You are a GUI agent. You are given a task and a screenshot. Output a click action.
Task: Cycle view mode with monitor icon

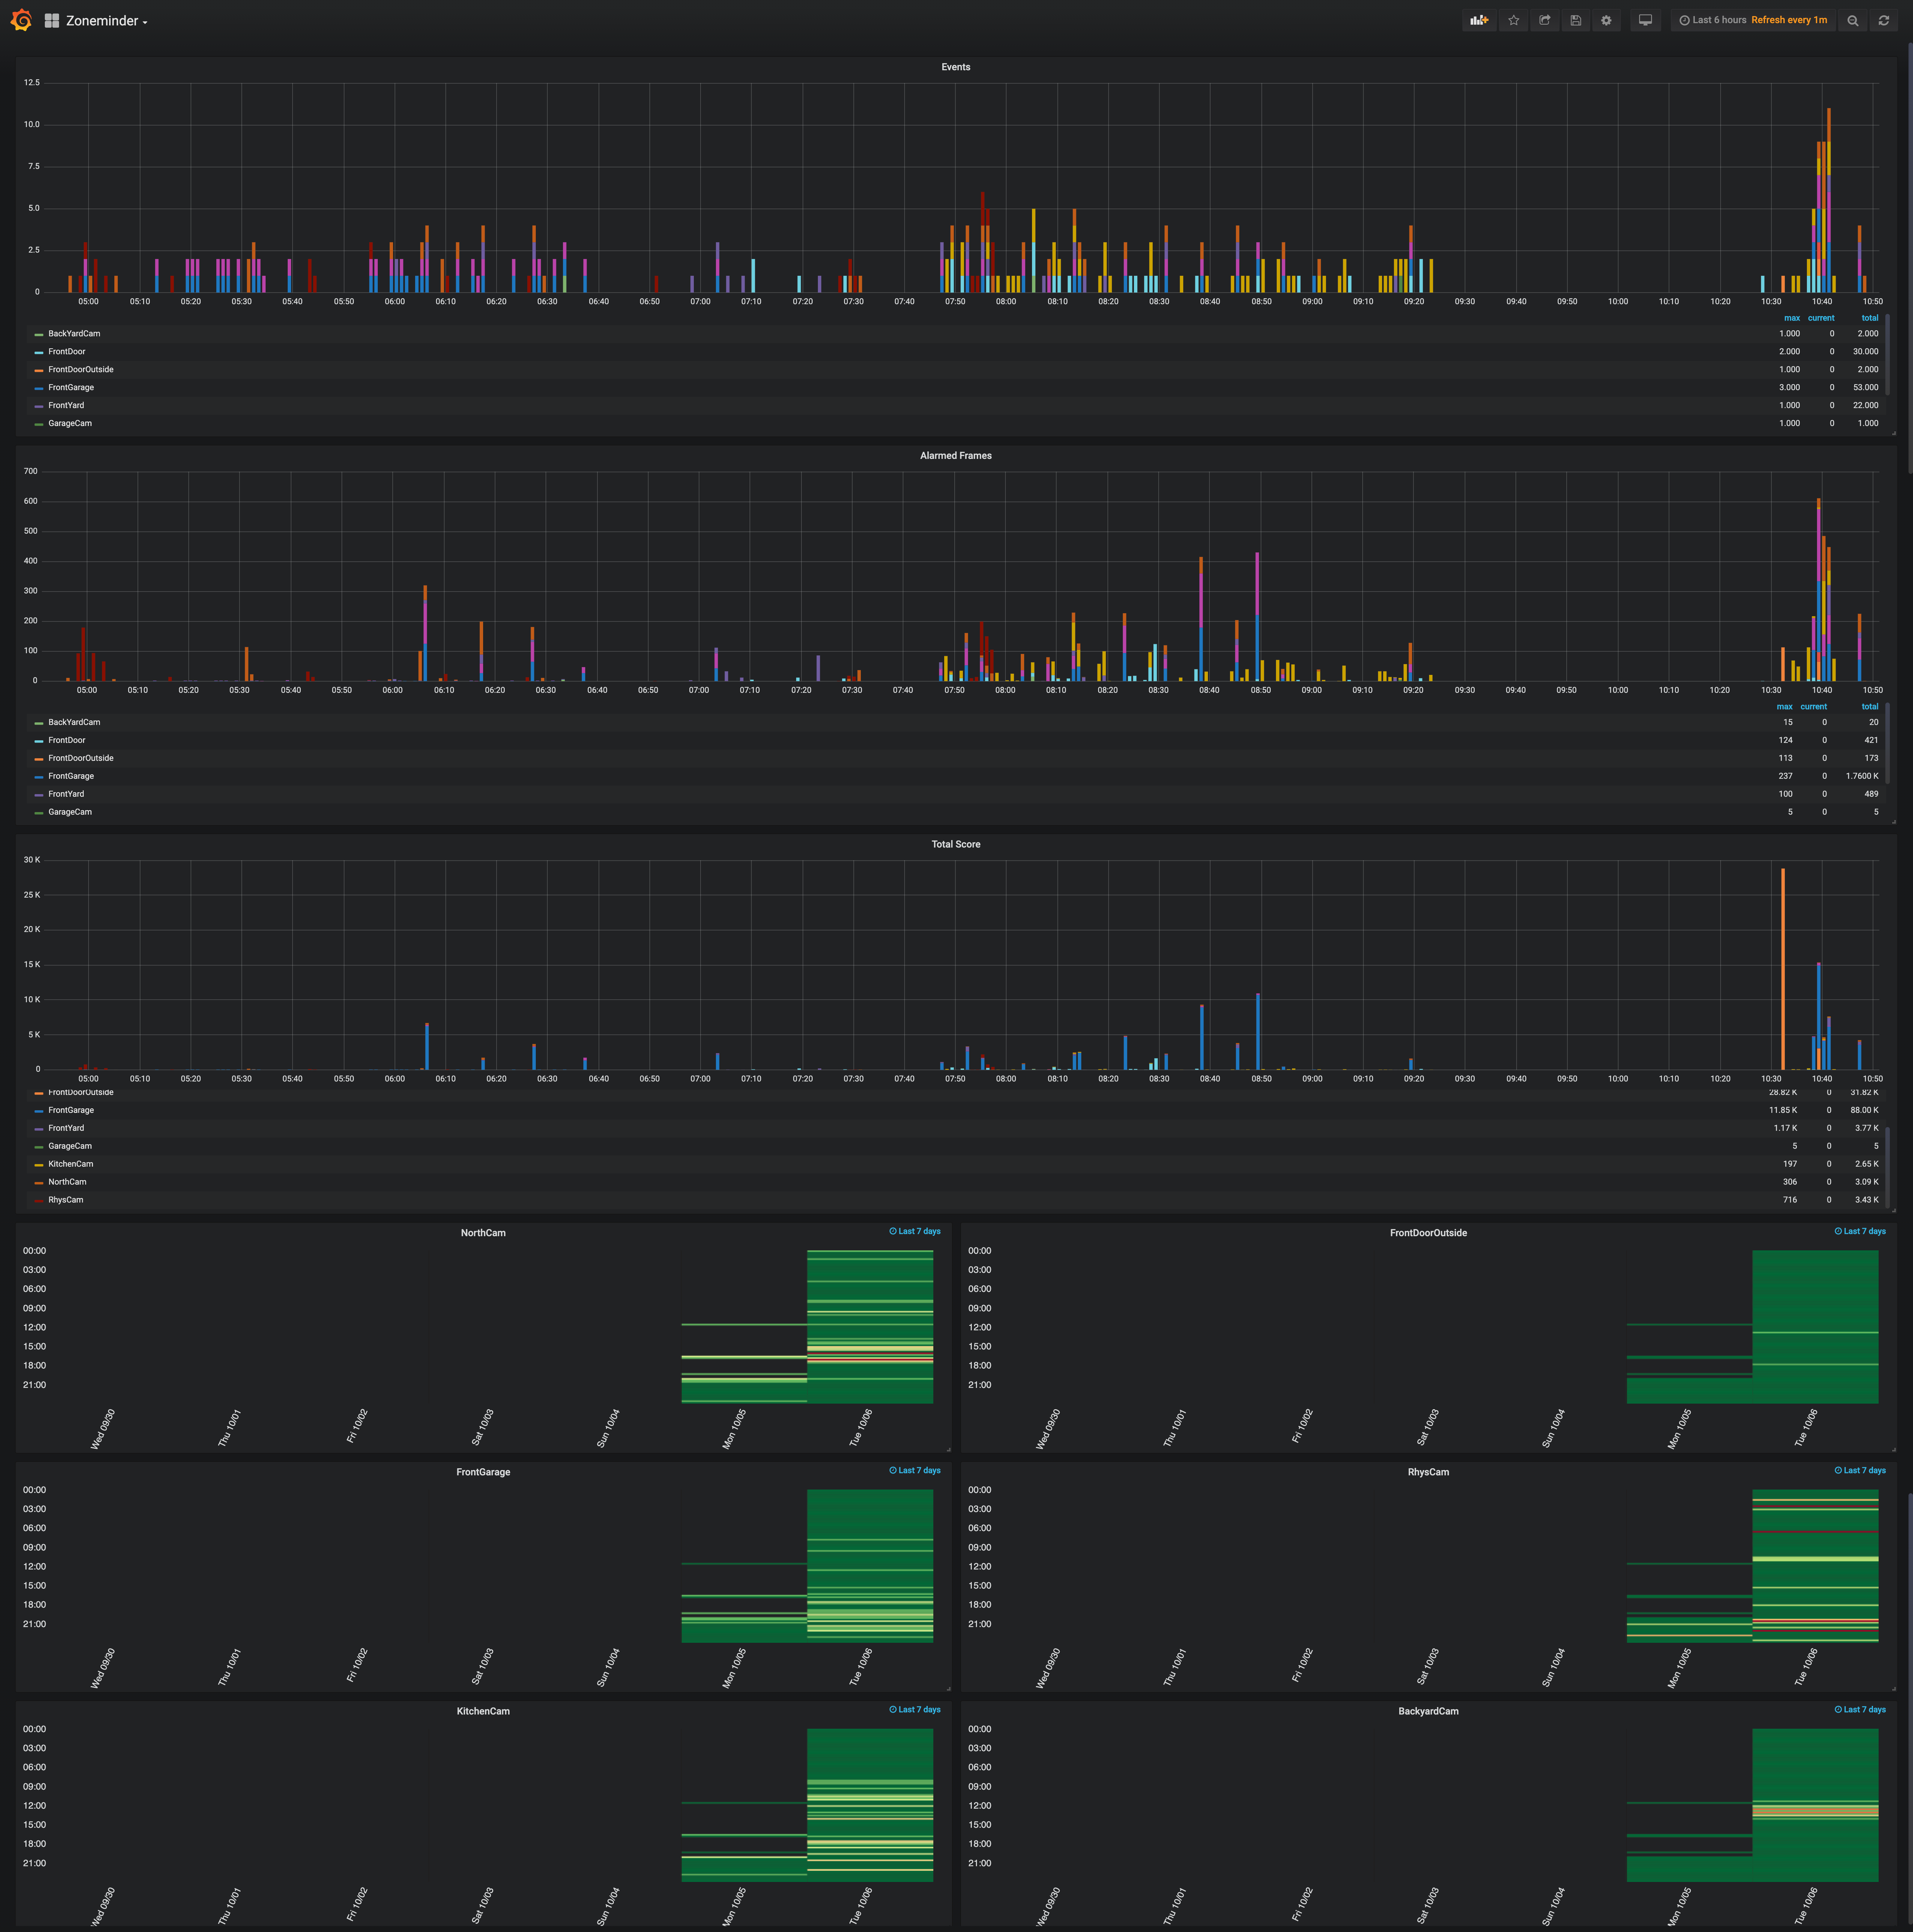click(1645, 20)
